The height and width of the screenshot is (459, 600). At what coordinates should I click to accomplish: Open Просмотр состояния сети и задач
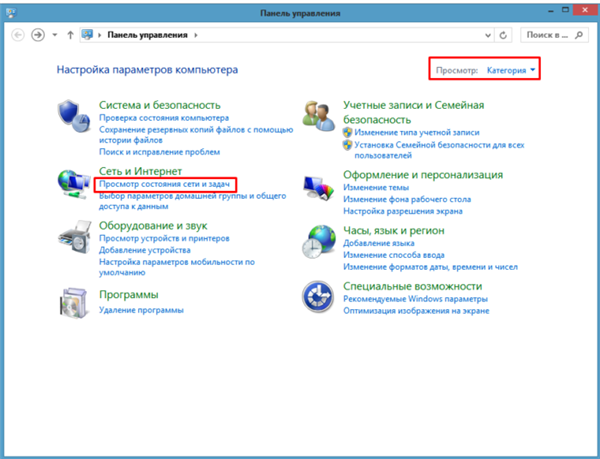164,184
